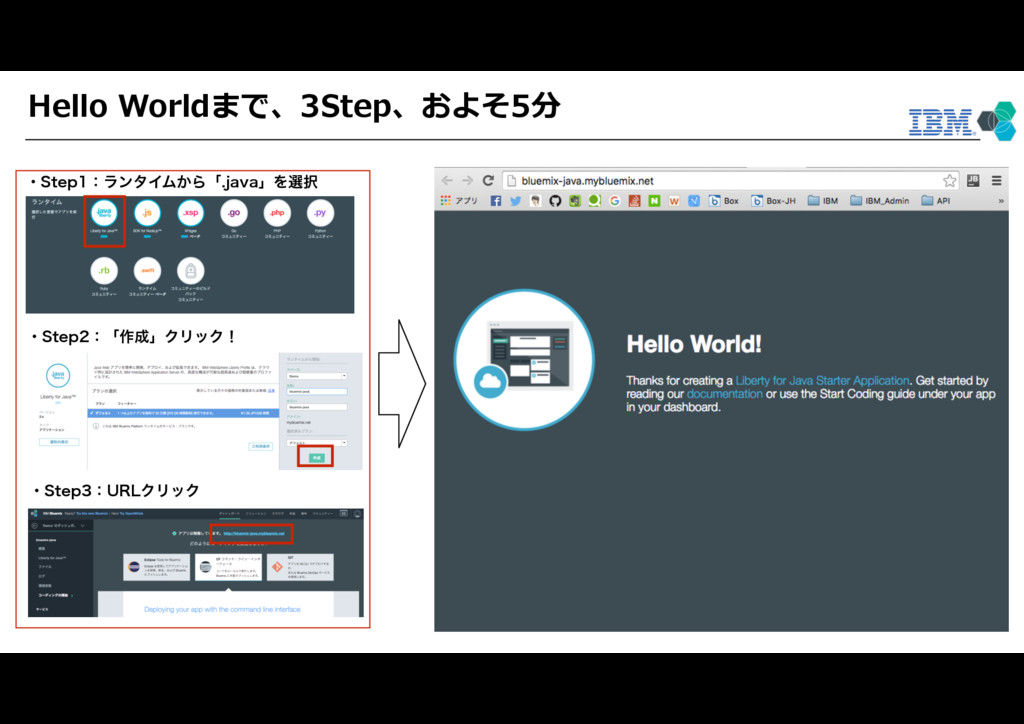Open the Box bookmark
The height and width of the screenshot is (724, 1024).
(724, 200)
